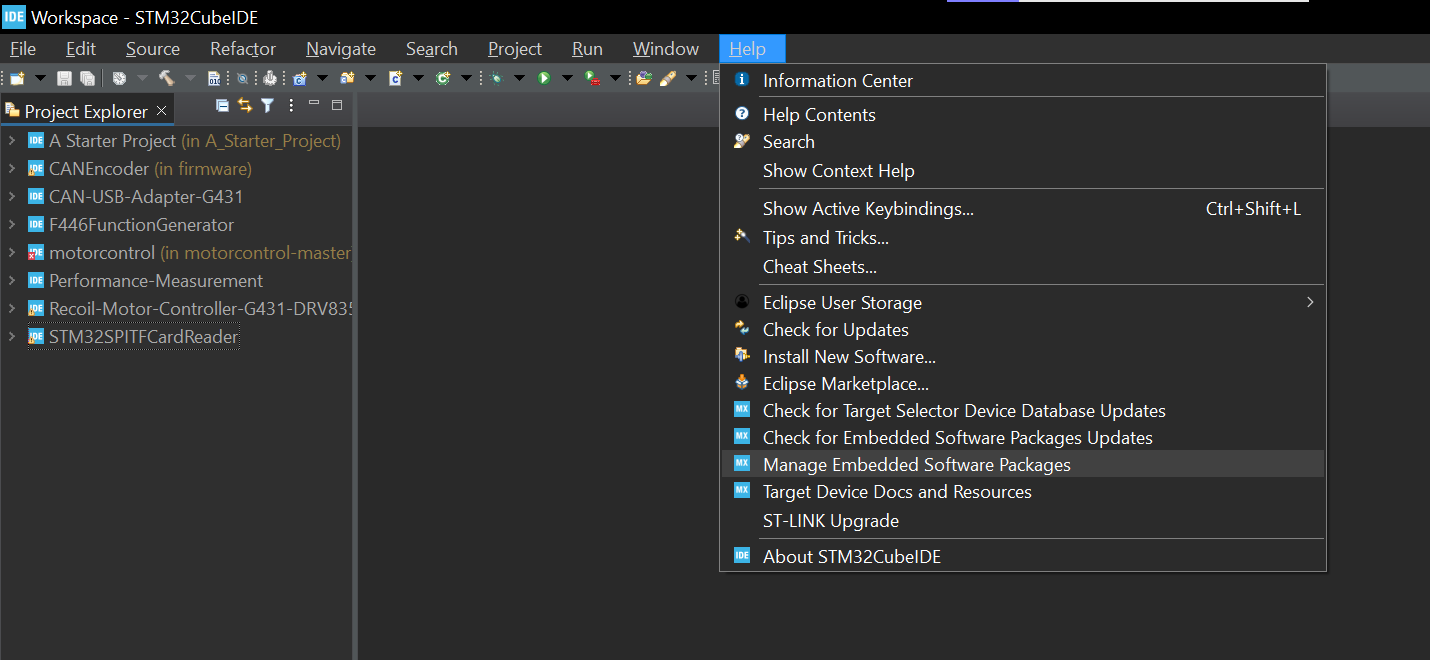Open the Run button dropdown arrow
The image size is (1430, 660).
point(567,78)
